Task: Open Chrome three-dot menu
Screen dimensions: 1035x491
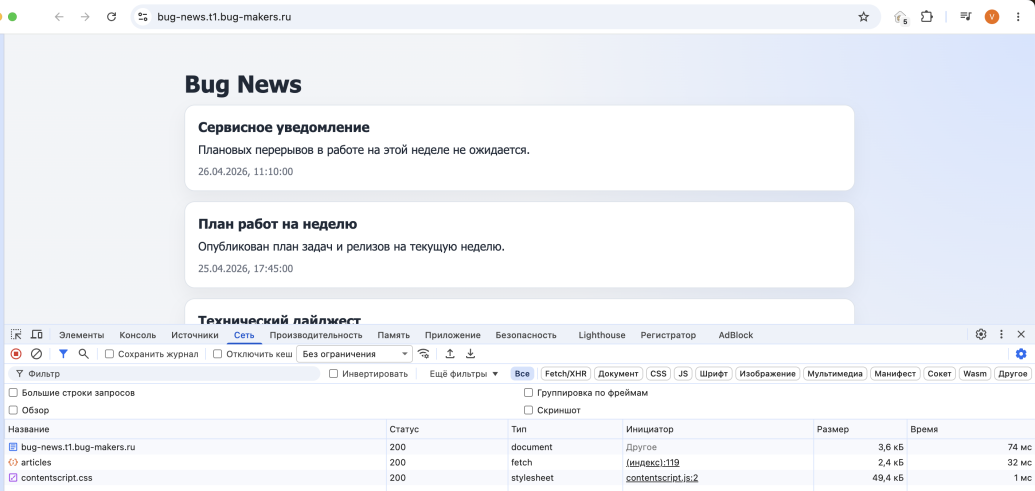Action: [x=1017, y=17]
